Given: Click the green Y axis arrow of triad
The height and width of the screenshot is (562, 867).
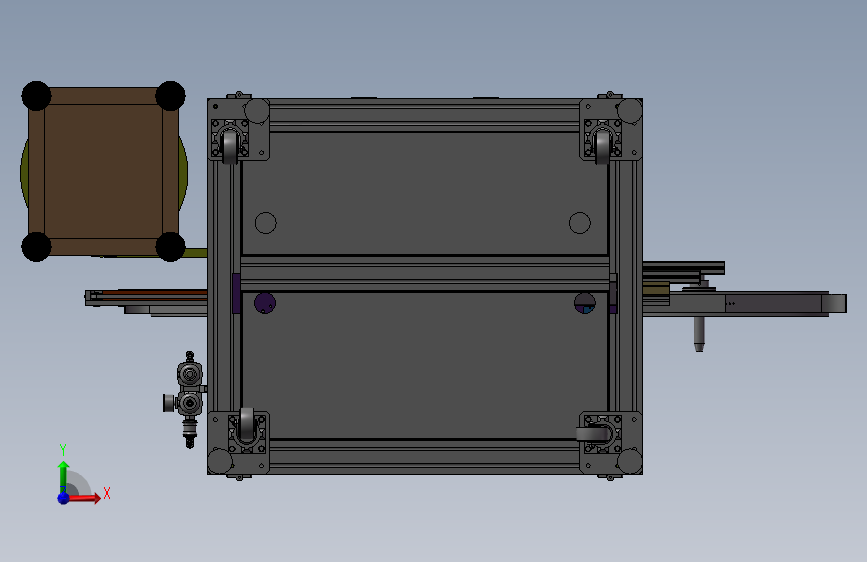Looking at the screenshot, I should coord(64,476).
